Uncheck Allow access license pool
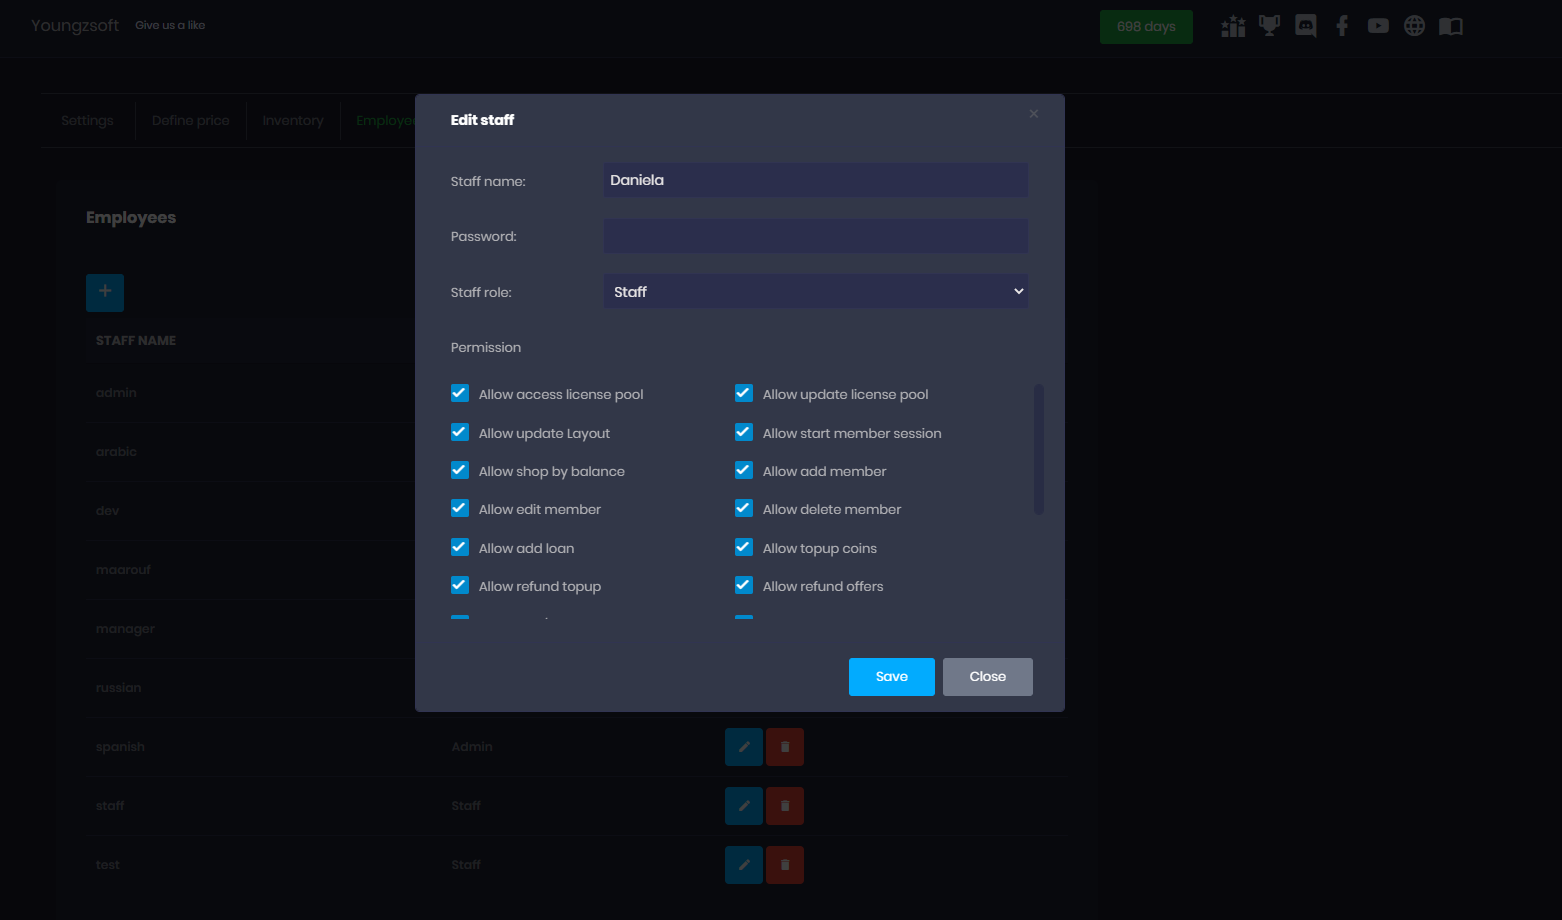 (x=460, y=393)
